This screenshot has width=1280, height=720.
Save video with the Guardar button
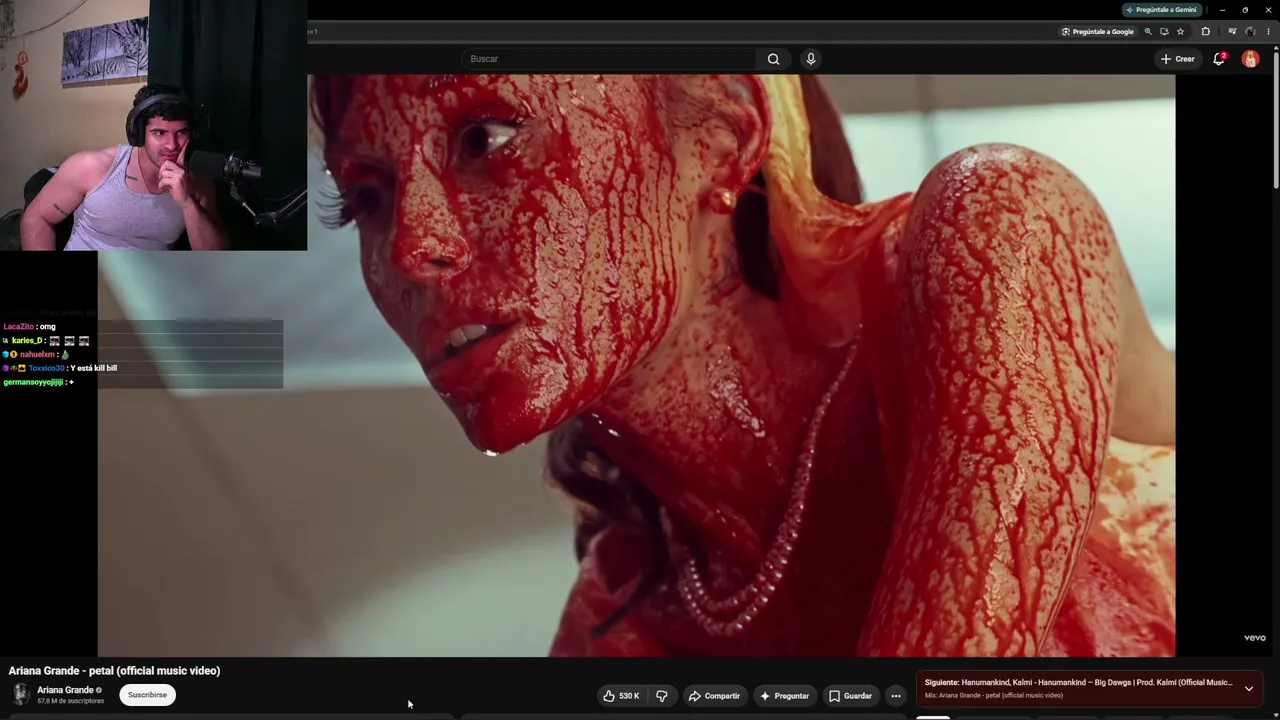click(851, 696)
